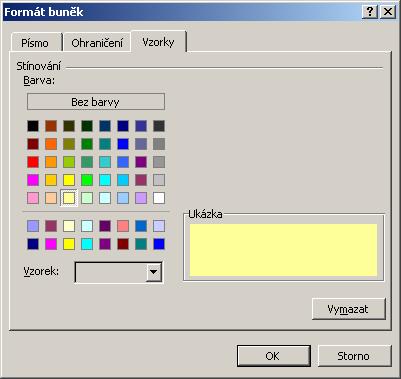This screenshot has height=379, width=401.
Task: Pick the dark red swatch in bottom row
Action: (123, 244)
